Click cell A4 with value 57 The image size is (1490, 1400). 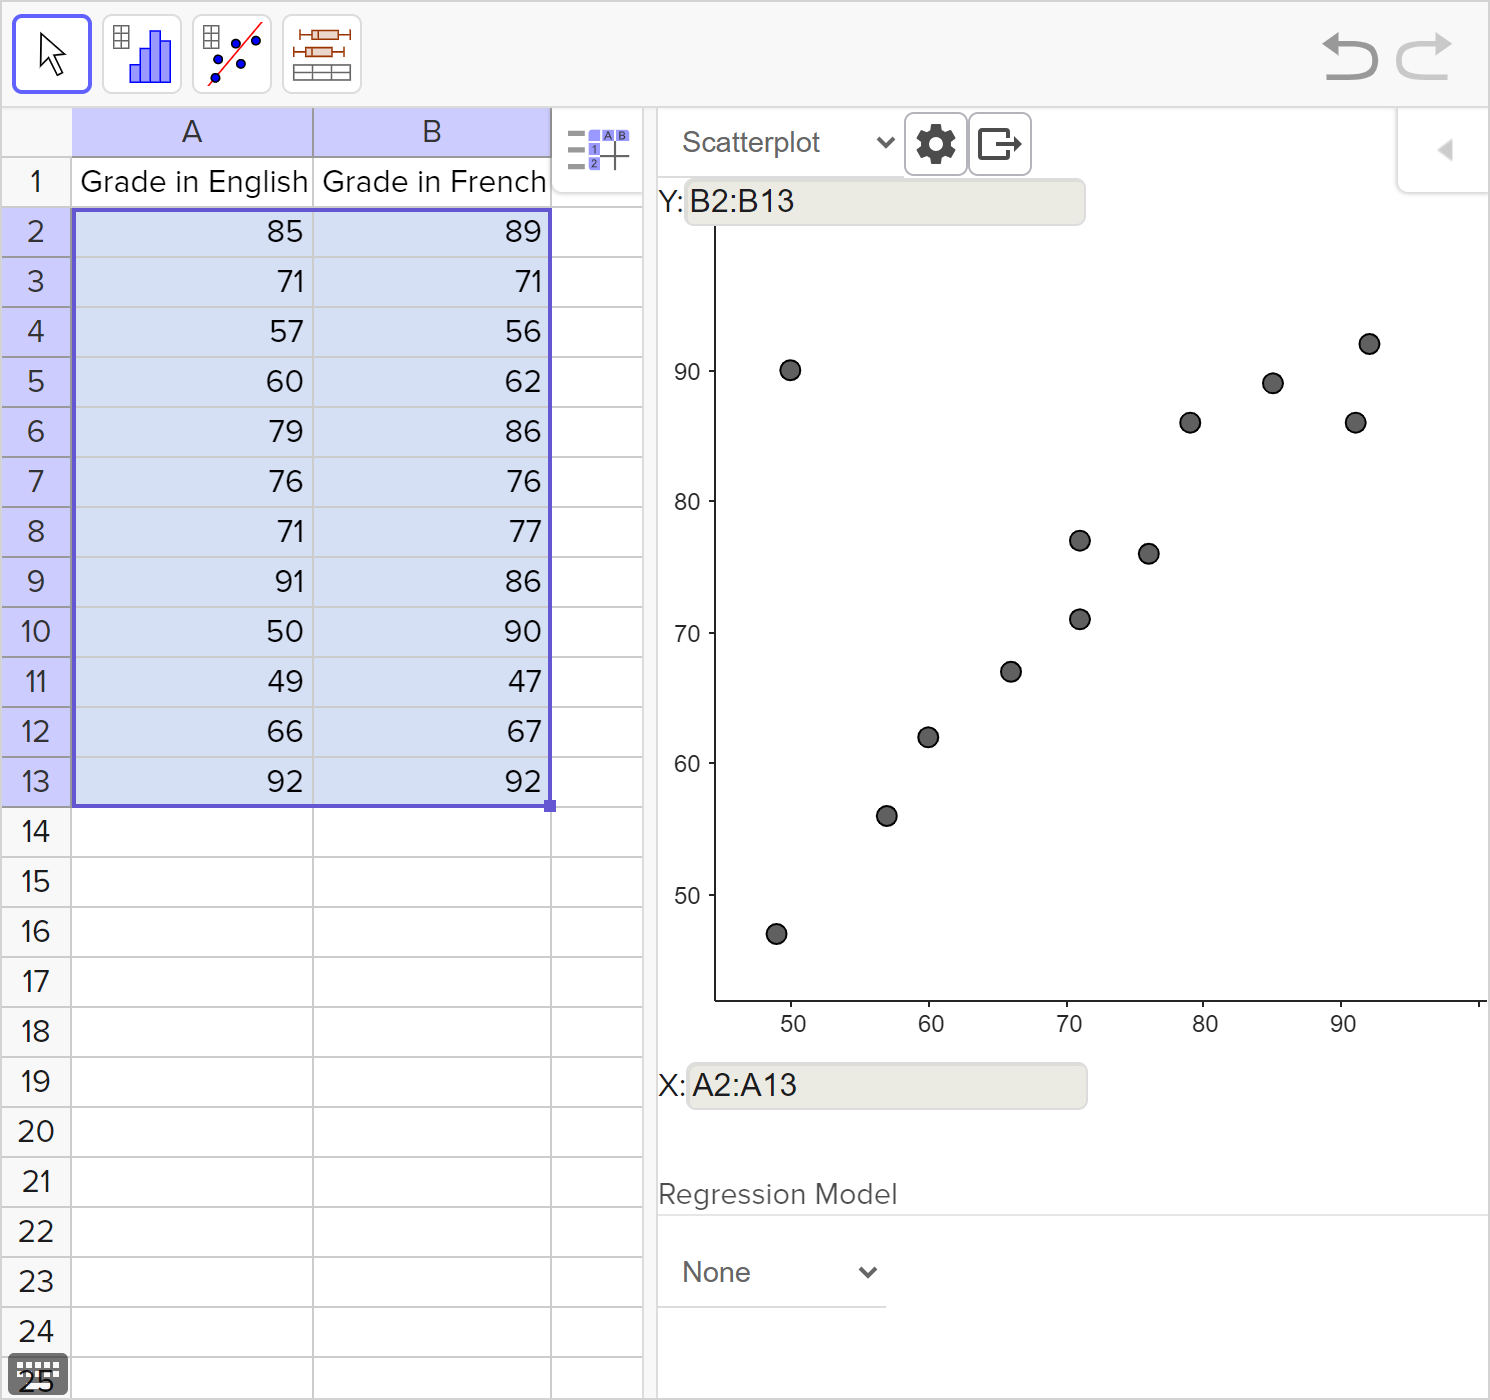point(193,332)
